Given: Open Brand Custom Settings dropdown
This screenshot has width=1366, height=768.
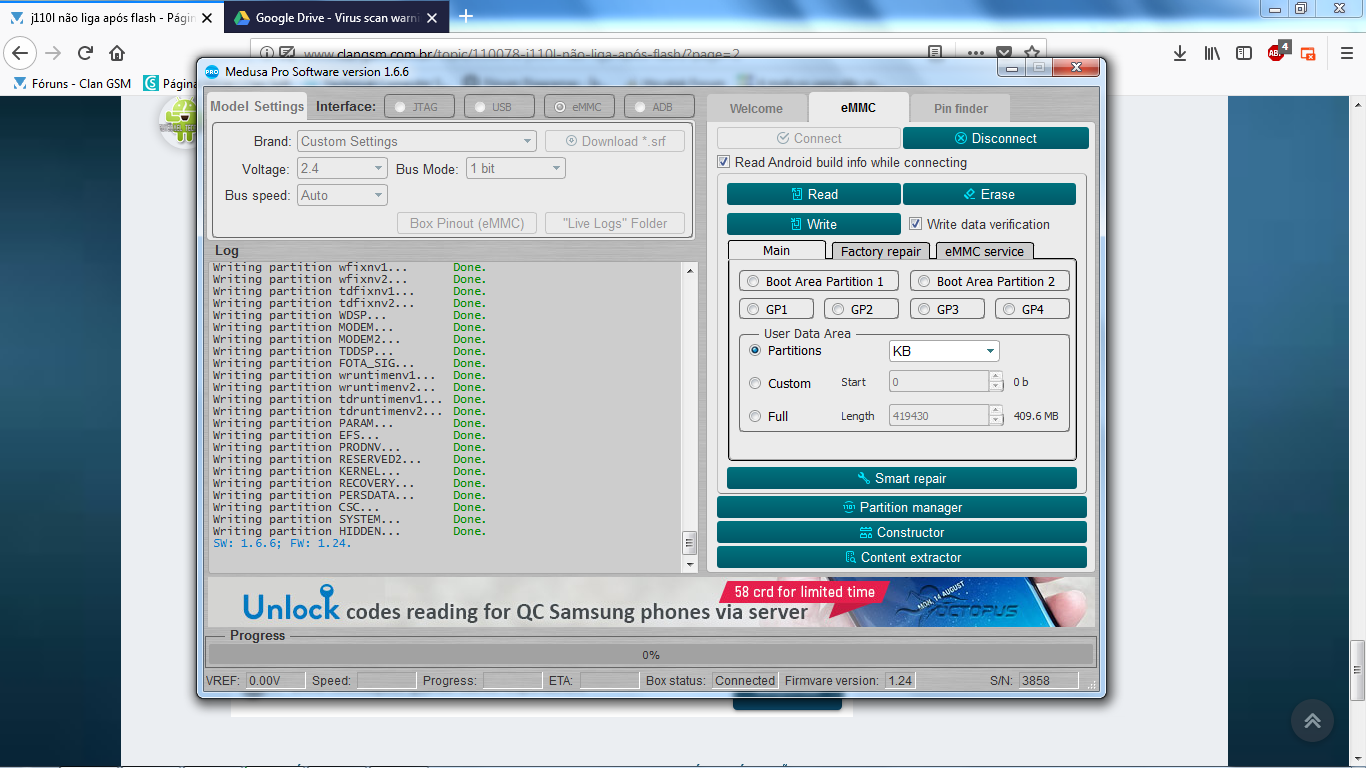Looking at the screenshot, I should [417, 141].
